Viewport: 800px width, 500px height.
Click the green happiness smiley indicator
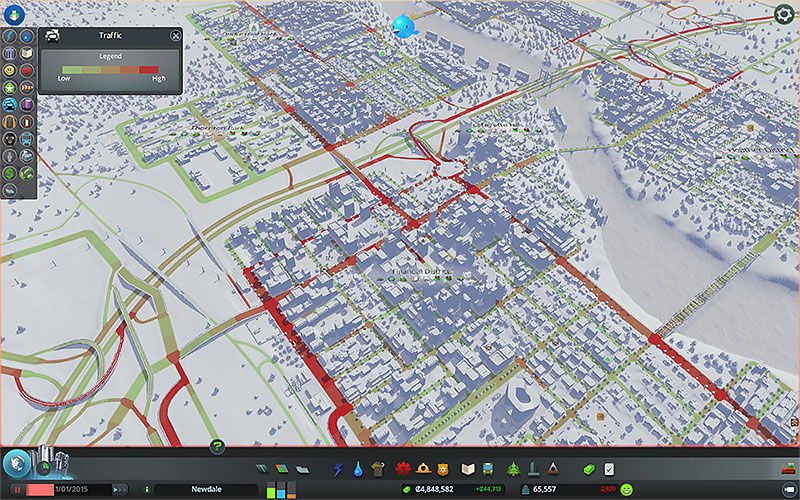627,489
